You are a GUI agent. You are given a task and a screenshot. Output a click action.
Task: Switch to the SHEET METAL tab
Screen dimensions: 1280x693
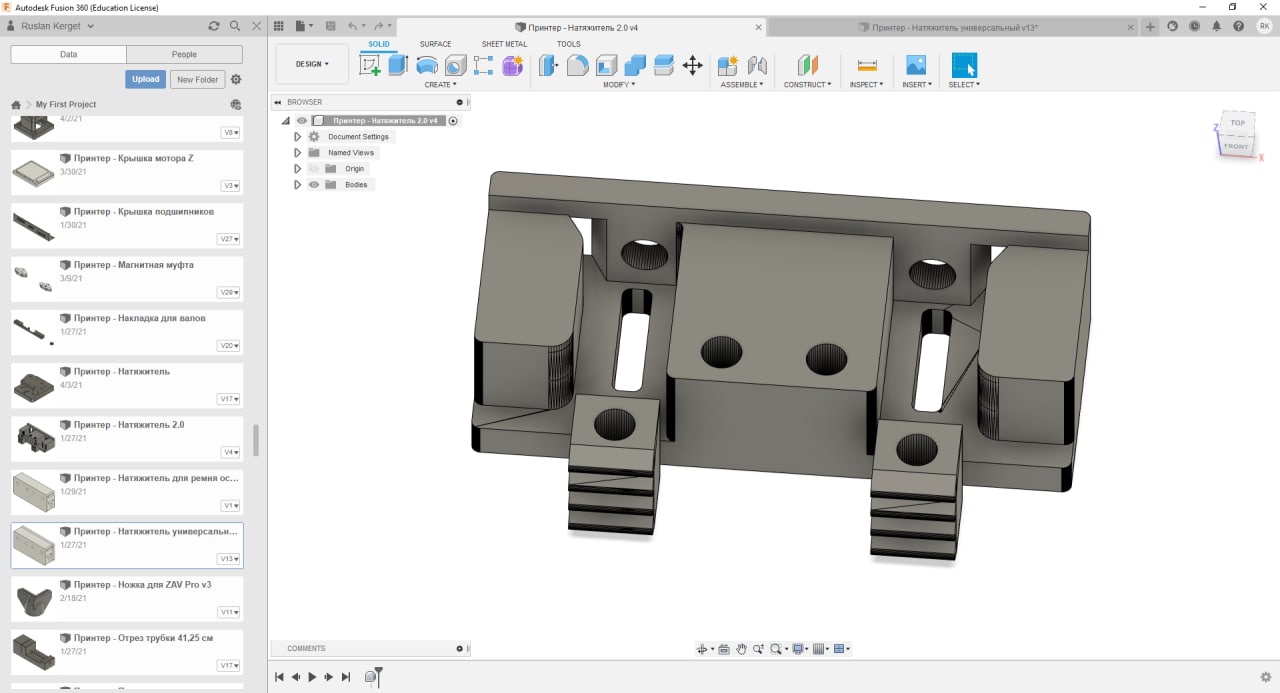pyautogui.click(x=504, y=44)
